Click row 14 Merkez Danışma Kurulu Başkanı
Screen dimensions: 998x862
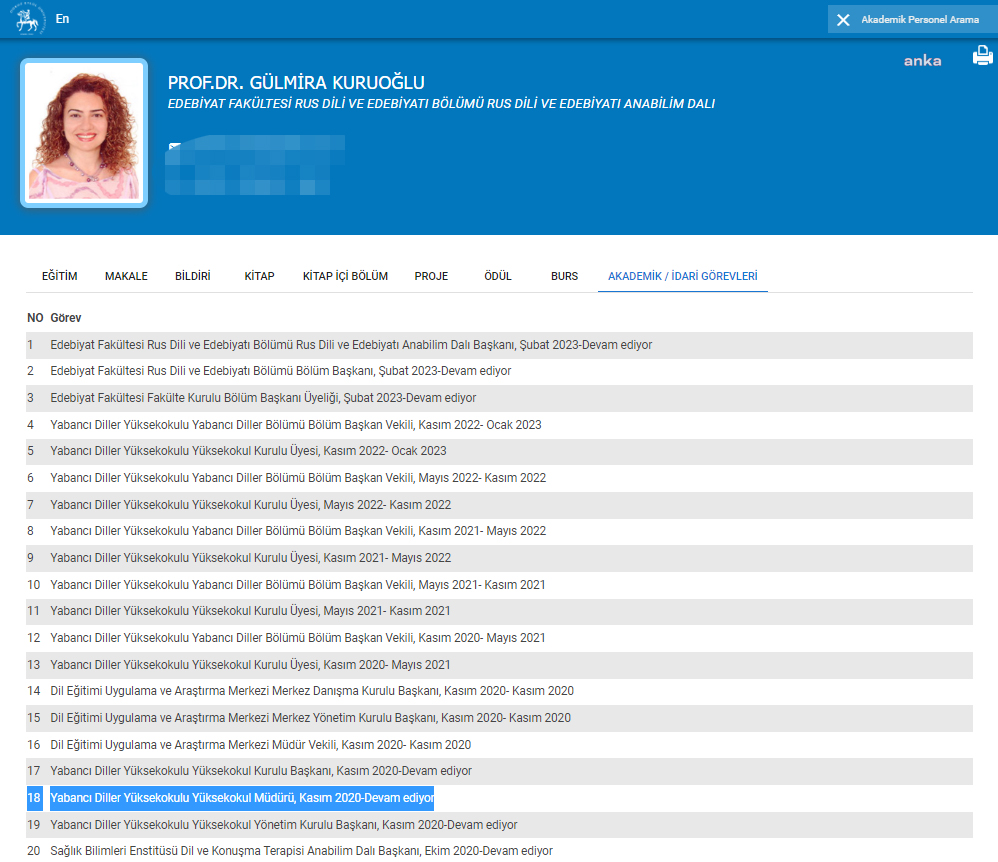coord(499,691)
